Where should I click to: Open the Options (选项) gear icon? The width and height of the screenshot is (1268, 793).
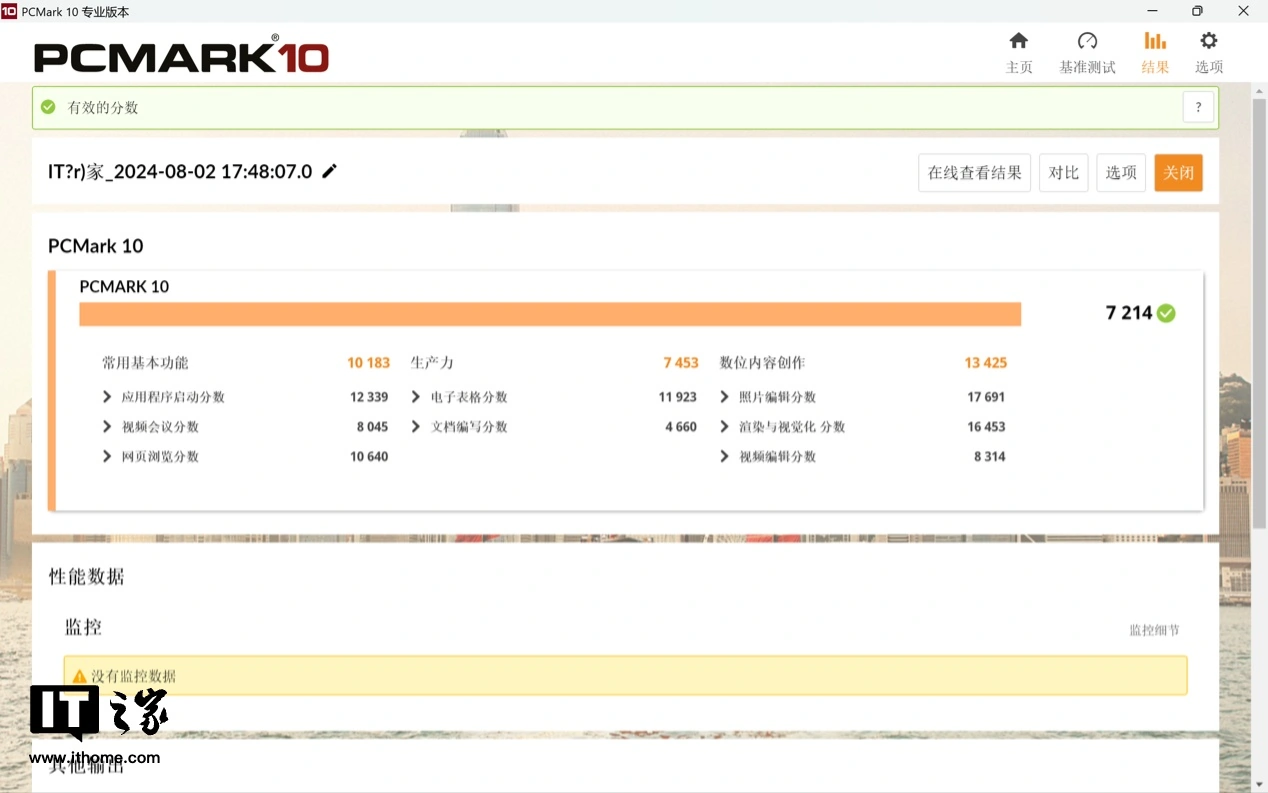click(1208, 41)
